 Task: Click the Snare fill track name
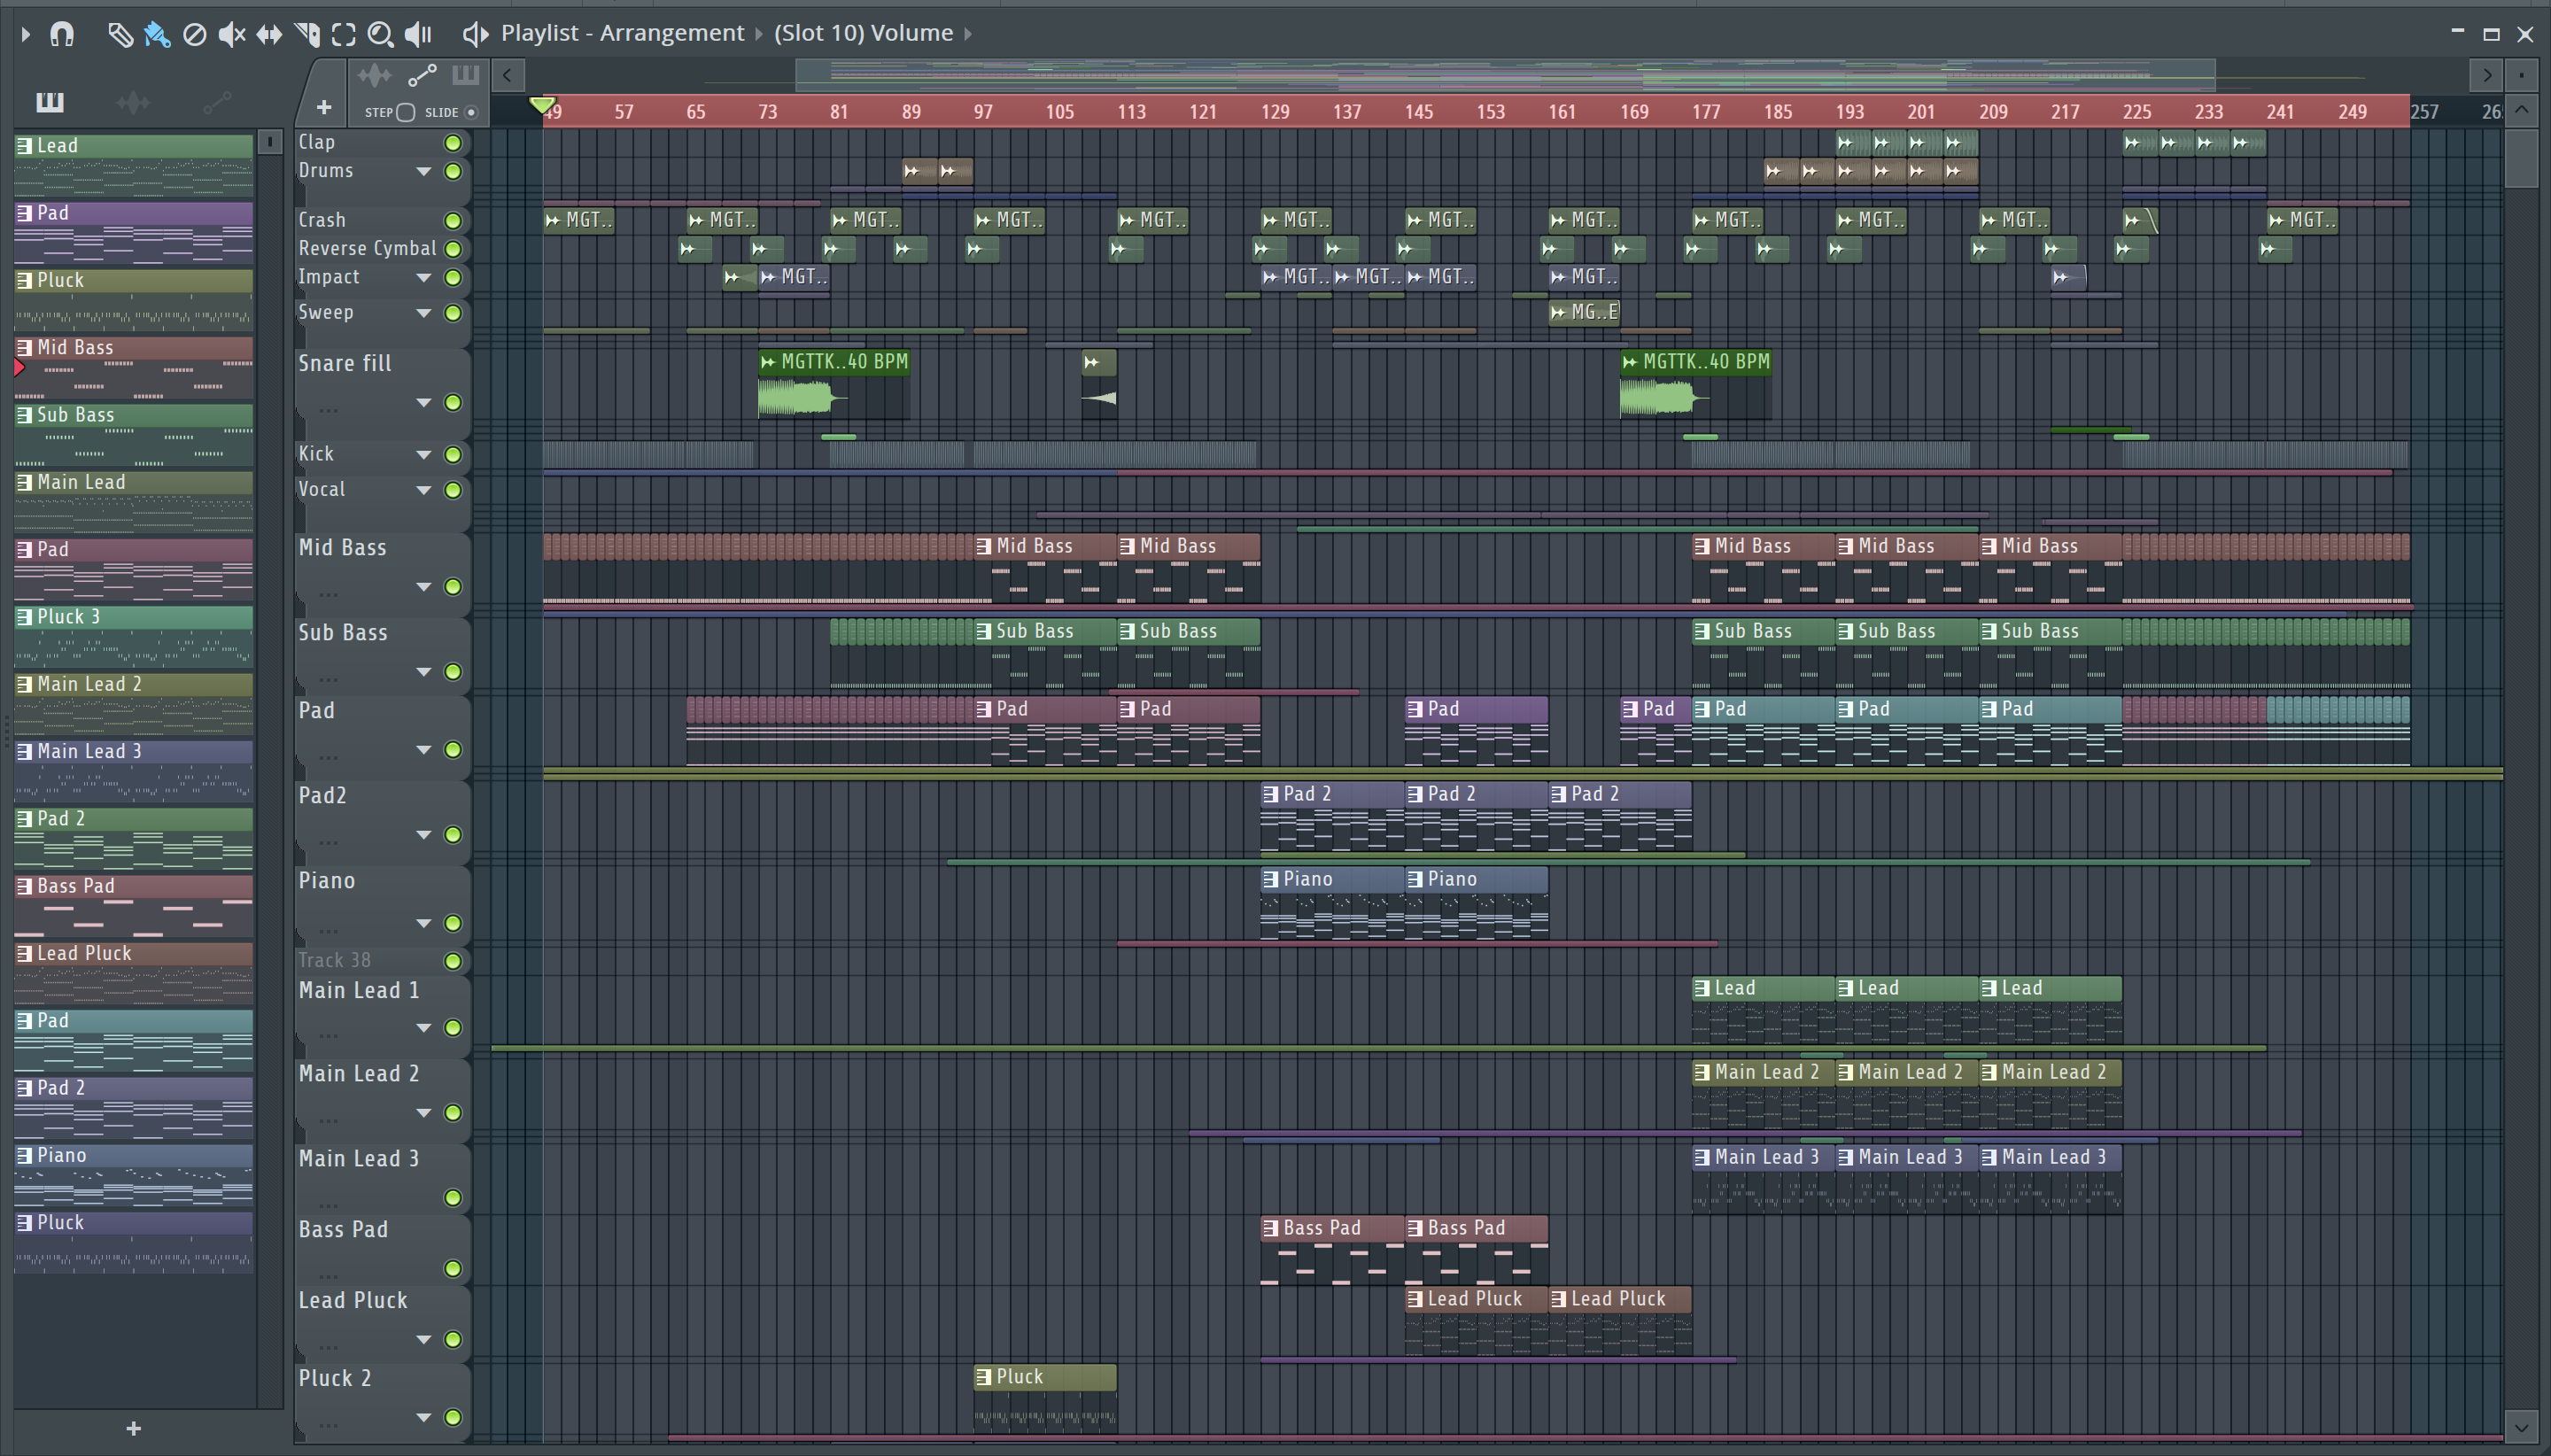tap(345, 364)
